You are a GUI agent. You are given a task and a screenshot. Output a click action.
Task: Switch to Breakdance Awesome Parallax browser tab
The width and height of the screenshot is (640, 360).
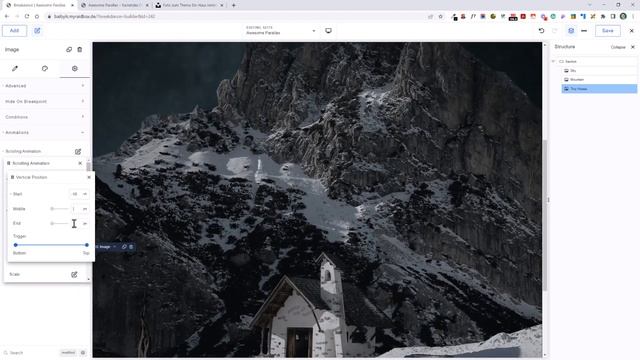tap(40, 5)
